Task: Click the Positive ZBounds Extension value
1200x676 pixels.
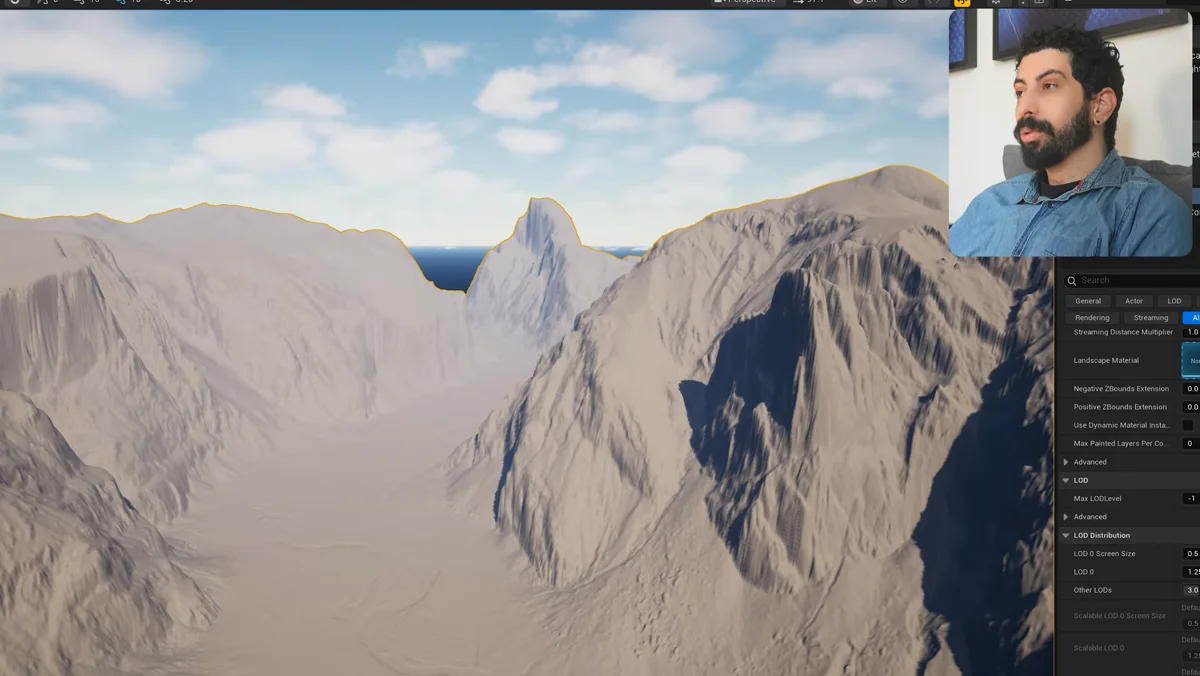Action: (1191, 407)
